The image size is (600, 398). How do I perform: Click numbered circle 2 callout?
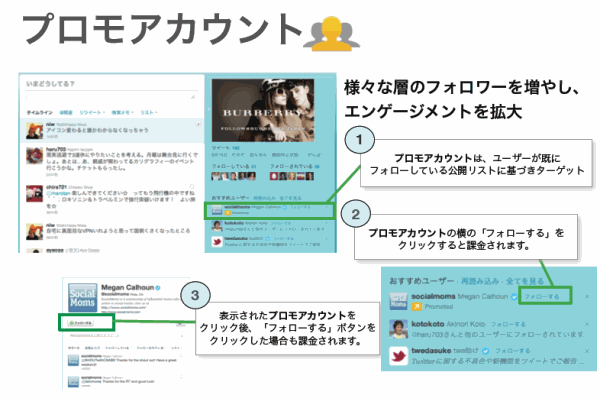point(355,214)
